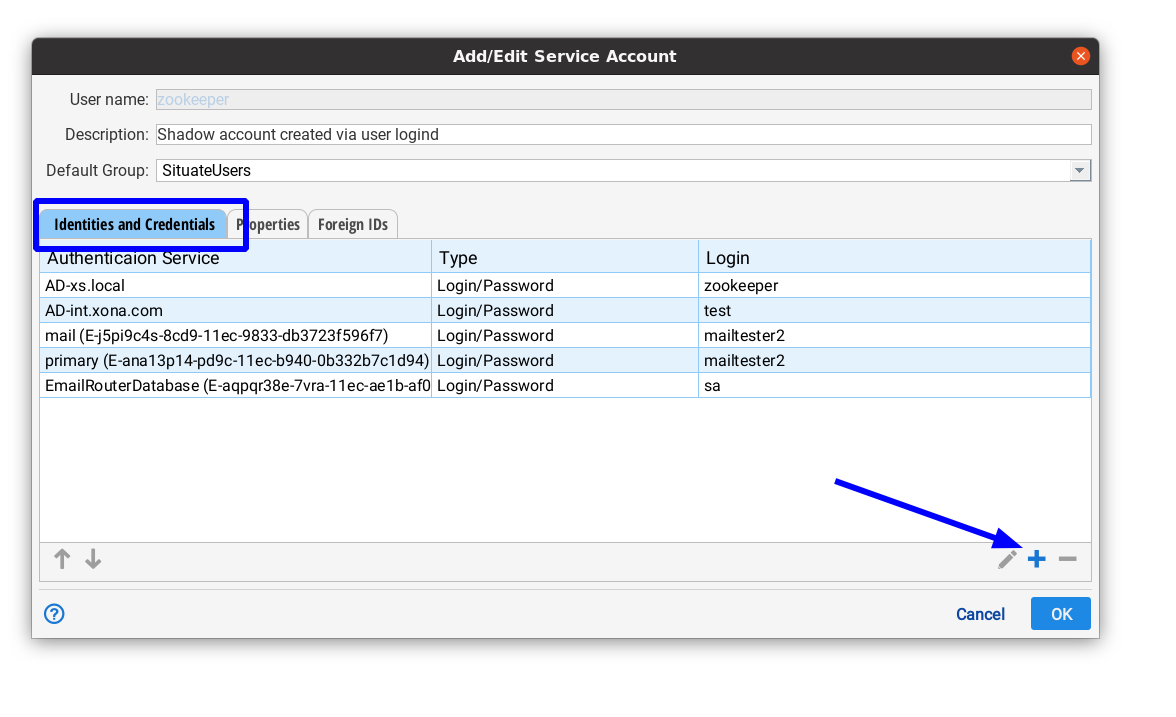
Task: Close the Add/Edit Service Account dialog
Action: tap(1080, 56)
